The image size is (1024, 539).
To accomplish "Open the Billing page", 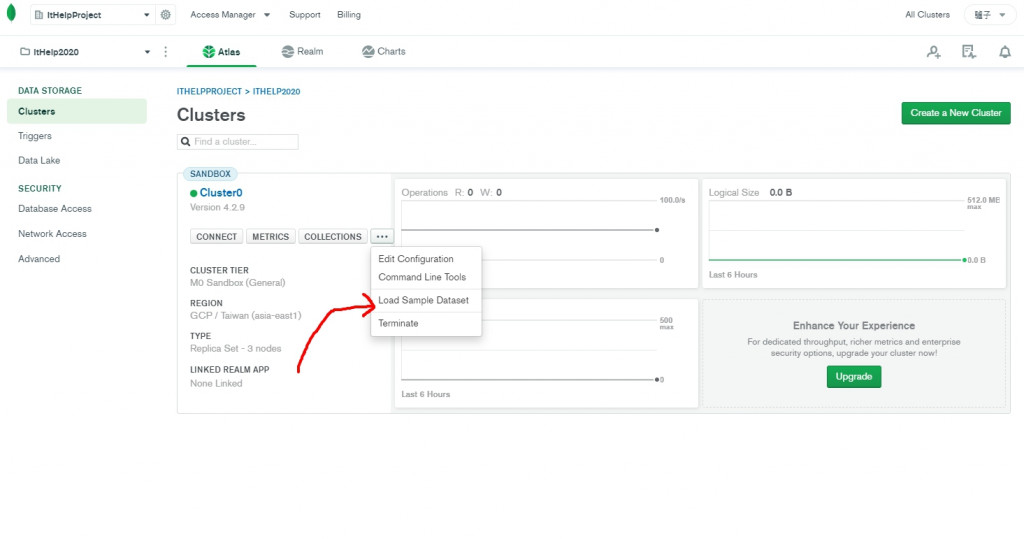I will [x=349, y=14].
